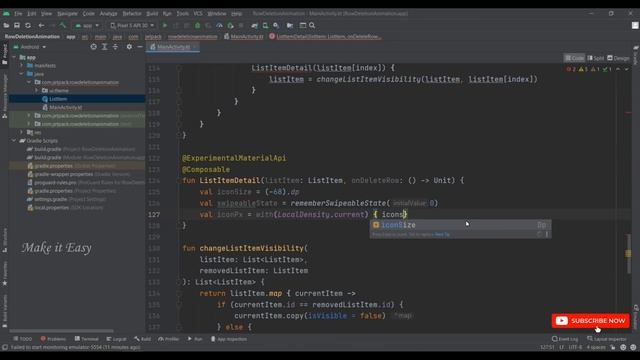This screenshot has width=640, height=360.
Task: Open the Build menu
Action: pyautogui.click(x=152, y=13)
